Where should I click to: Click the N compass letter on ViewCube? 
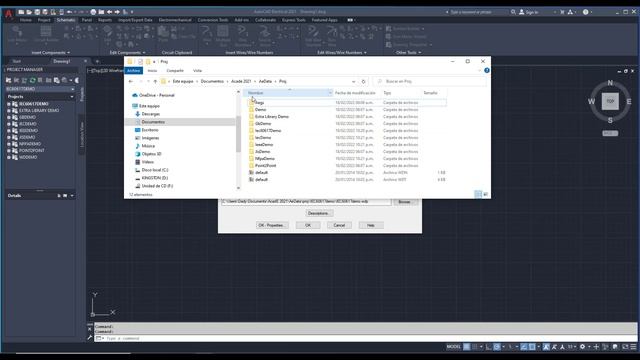click(610, 83)
